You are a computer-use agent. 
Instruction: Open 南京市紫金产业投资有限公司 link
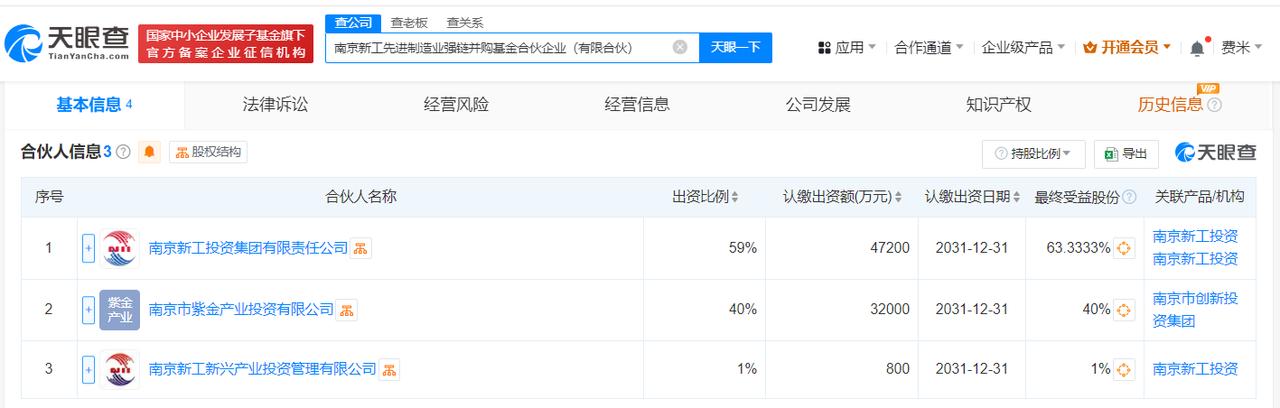tap(241, 309)
